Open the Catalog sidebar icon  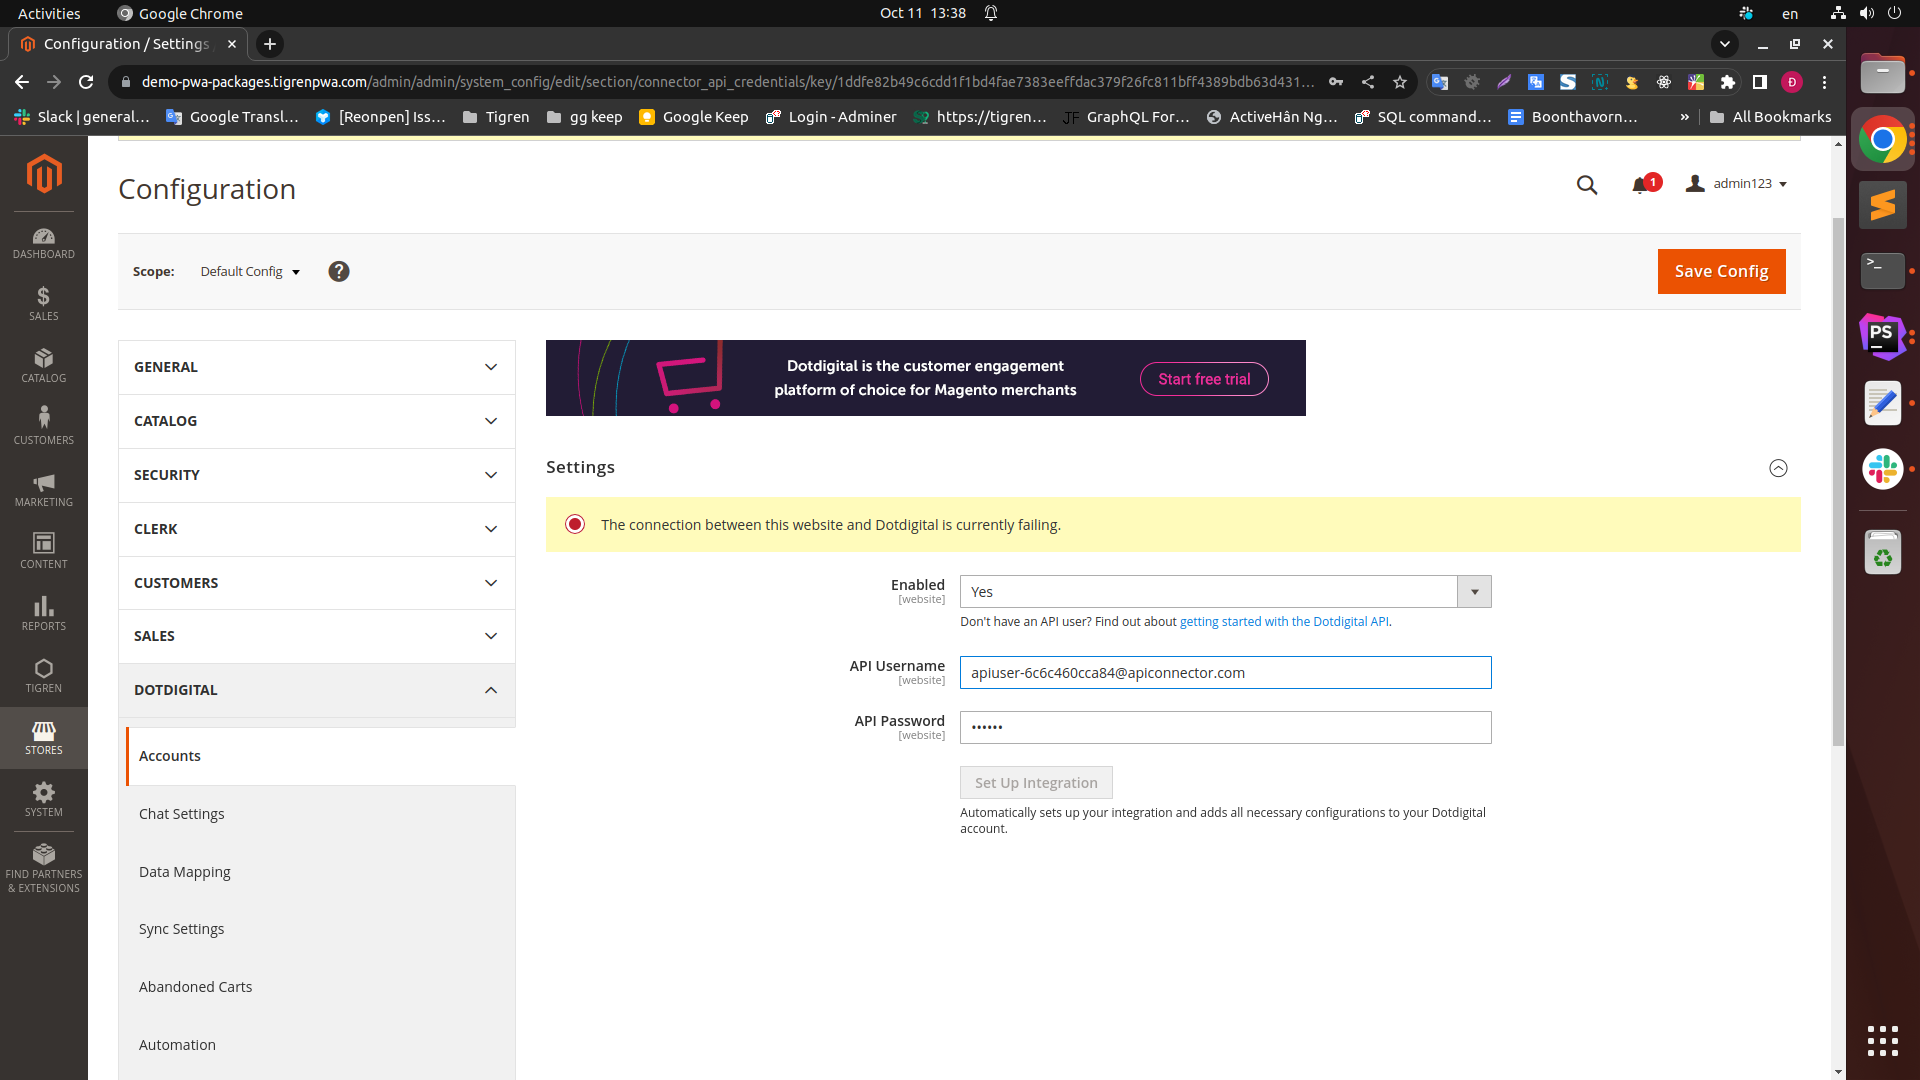click(x=44, y=366)
